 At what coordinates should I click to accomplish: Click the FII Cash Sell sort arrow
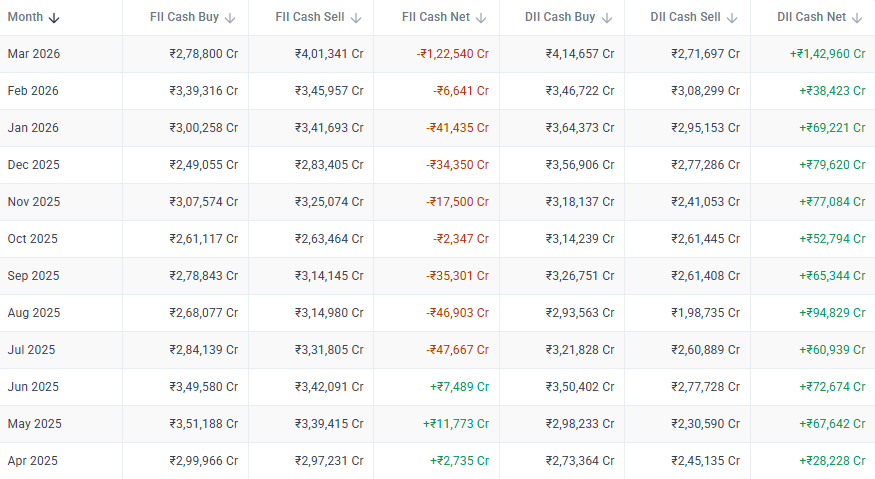(356, 18)
